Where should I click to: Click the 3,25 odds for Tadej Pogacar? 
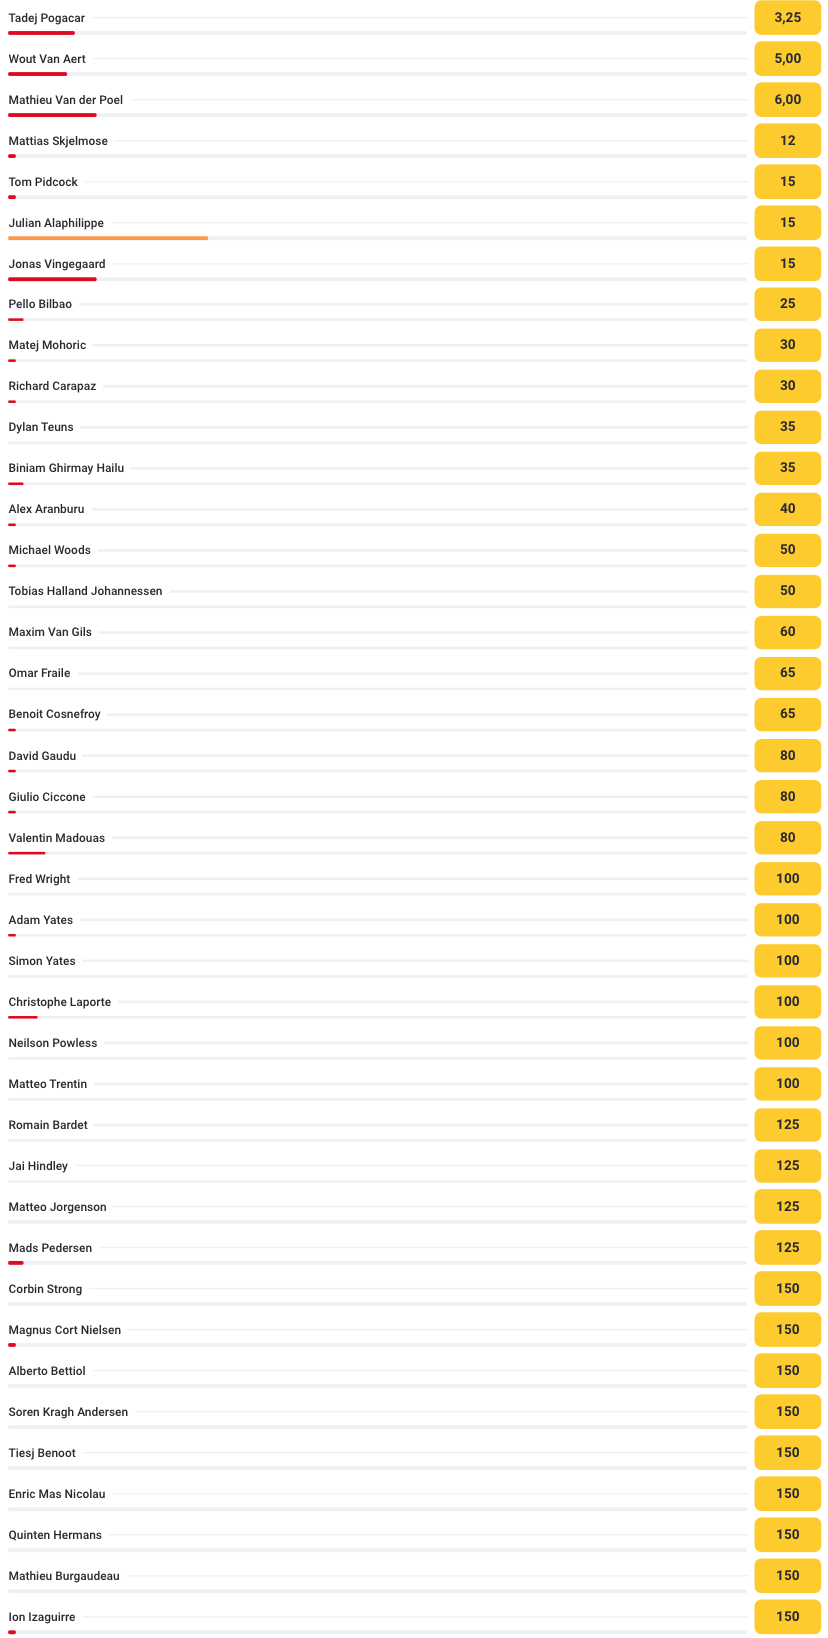coord(787,18)
